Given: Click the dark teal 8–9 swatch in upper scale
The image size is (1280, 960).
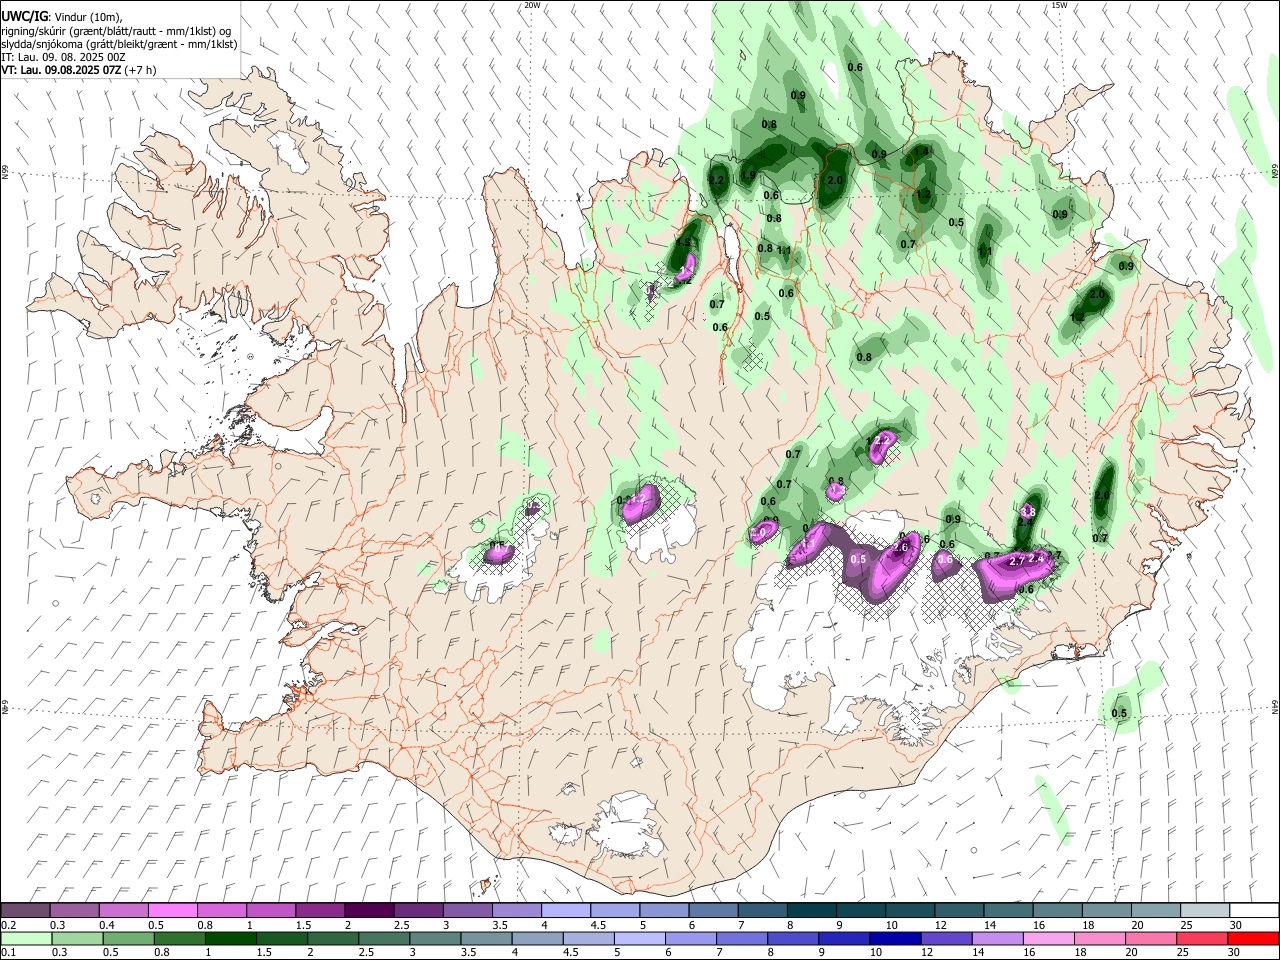Looking at the screenshot, I should point(811,910).
